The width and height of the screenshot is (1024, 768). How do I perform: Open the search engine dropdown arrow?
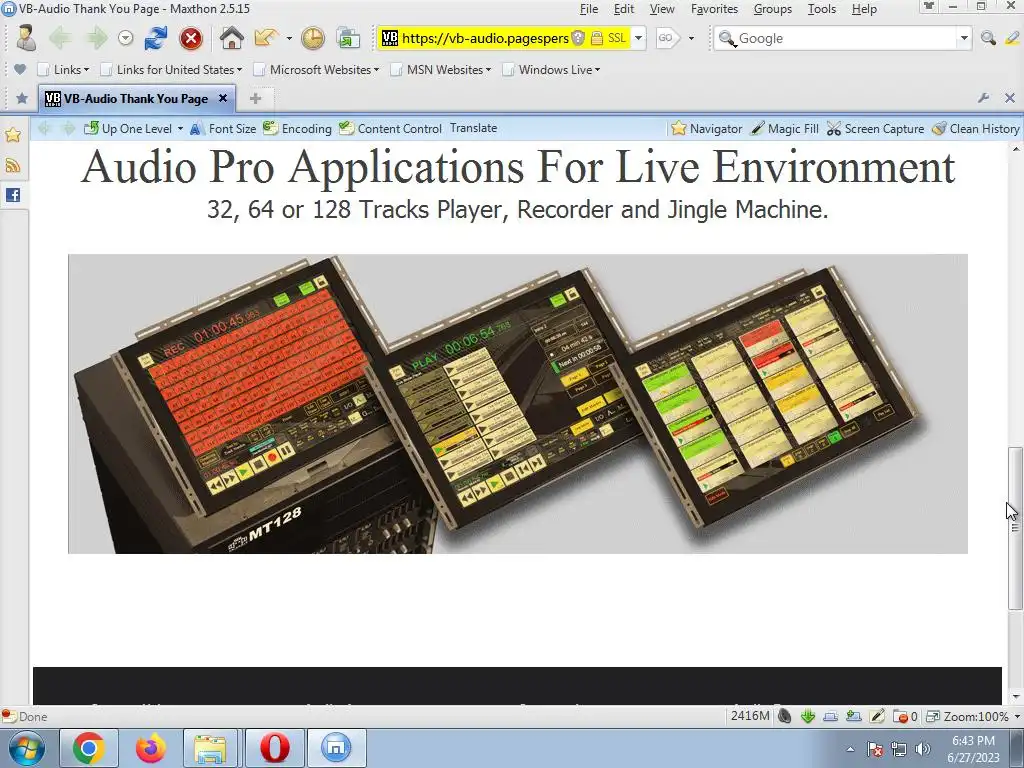pos(964,39)
